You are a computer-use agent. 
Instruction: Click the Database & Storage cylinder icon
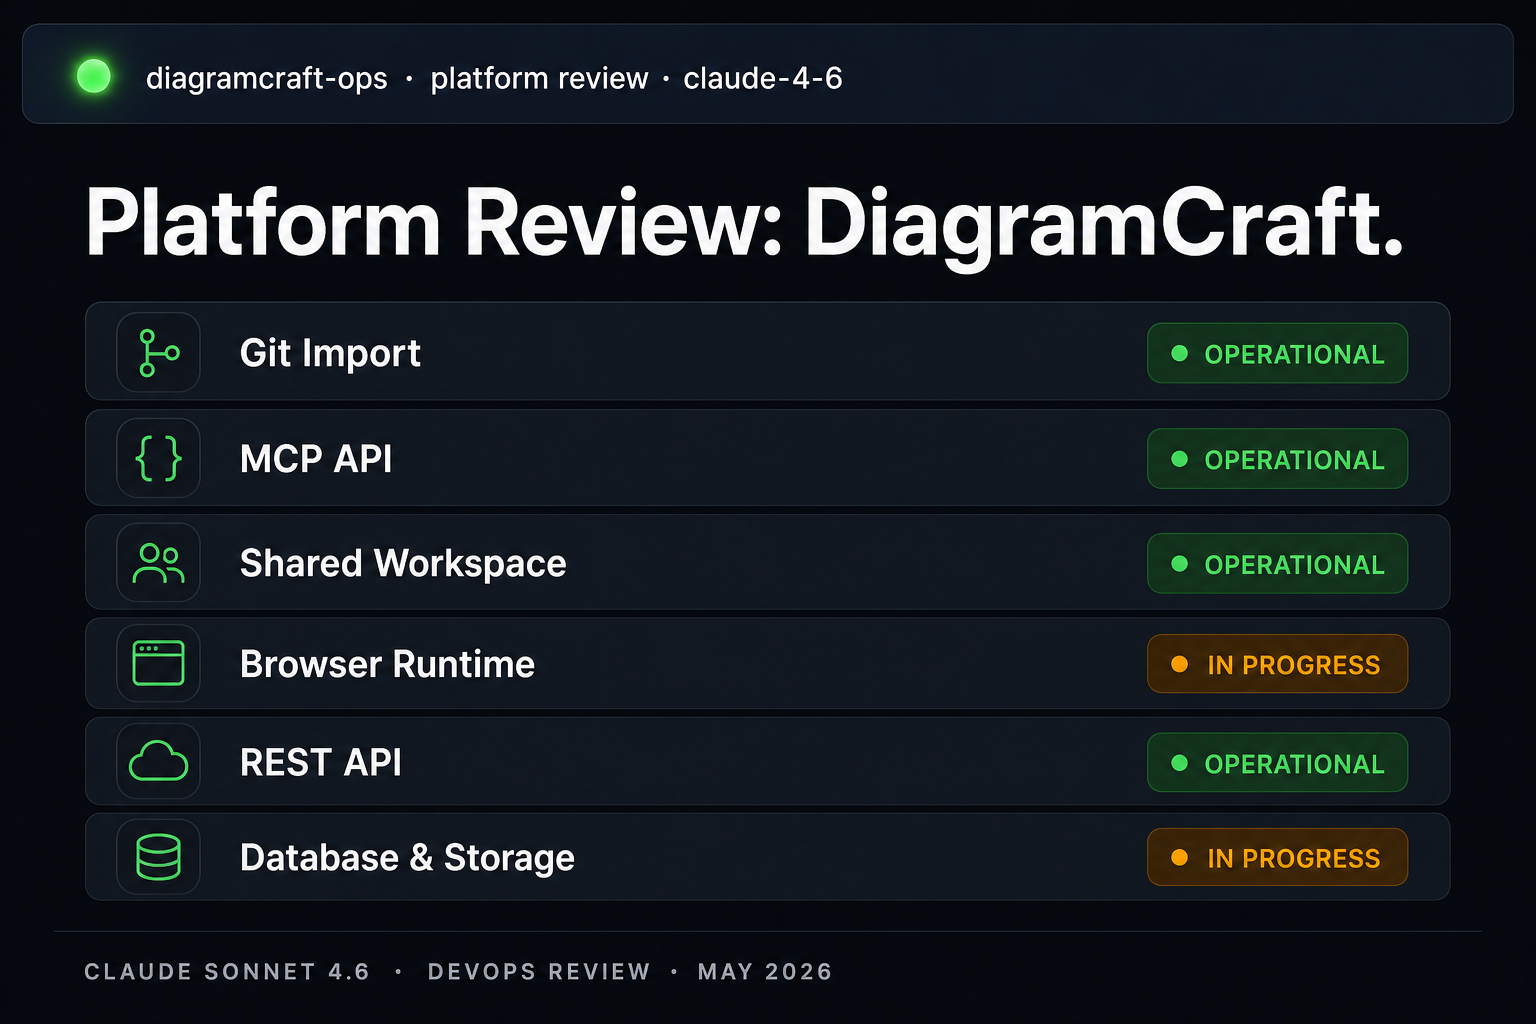[158, 857]
